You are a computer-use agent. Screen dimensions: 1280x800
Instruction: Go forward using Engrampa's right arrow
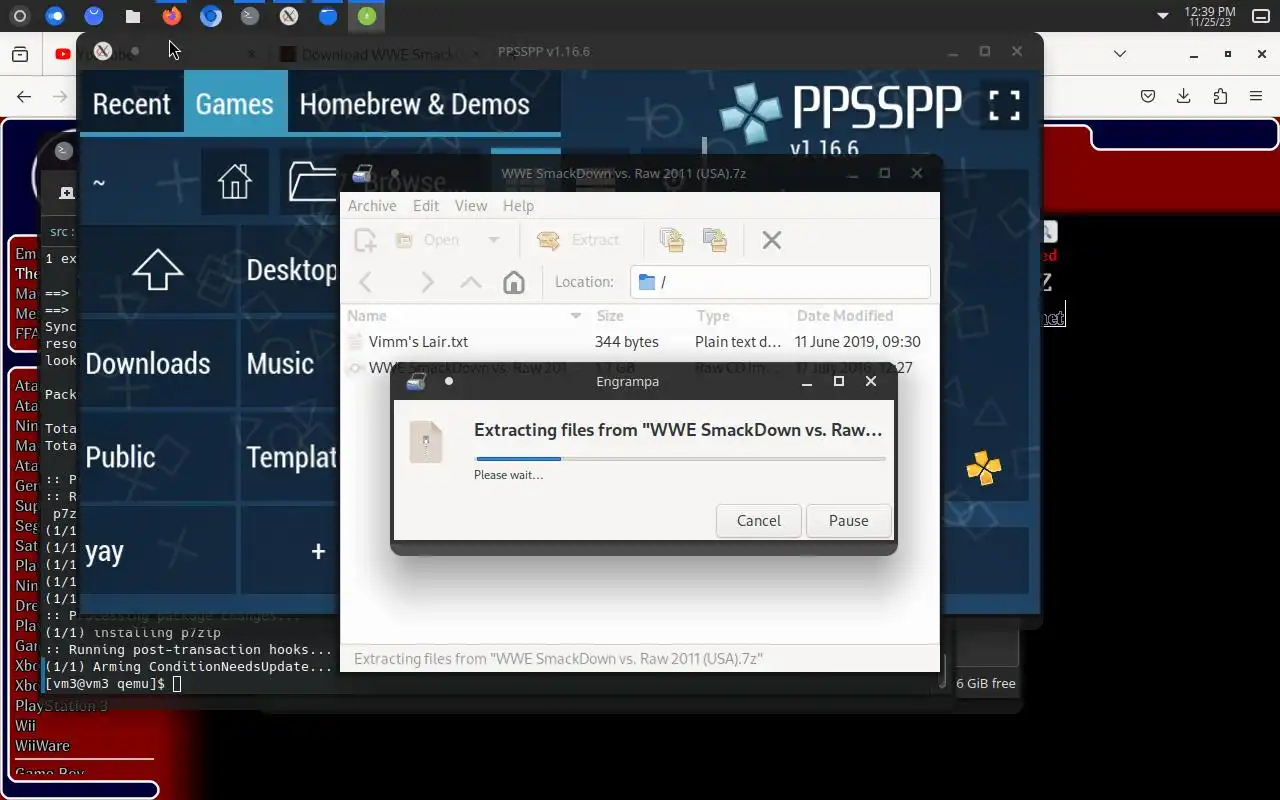coord(427,282)
